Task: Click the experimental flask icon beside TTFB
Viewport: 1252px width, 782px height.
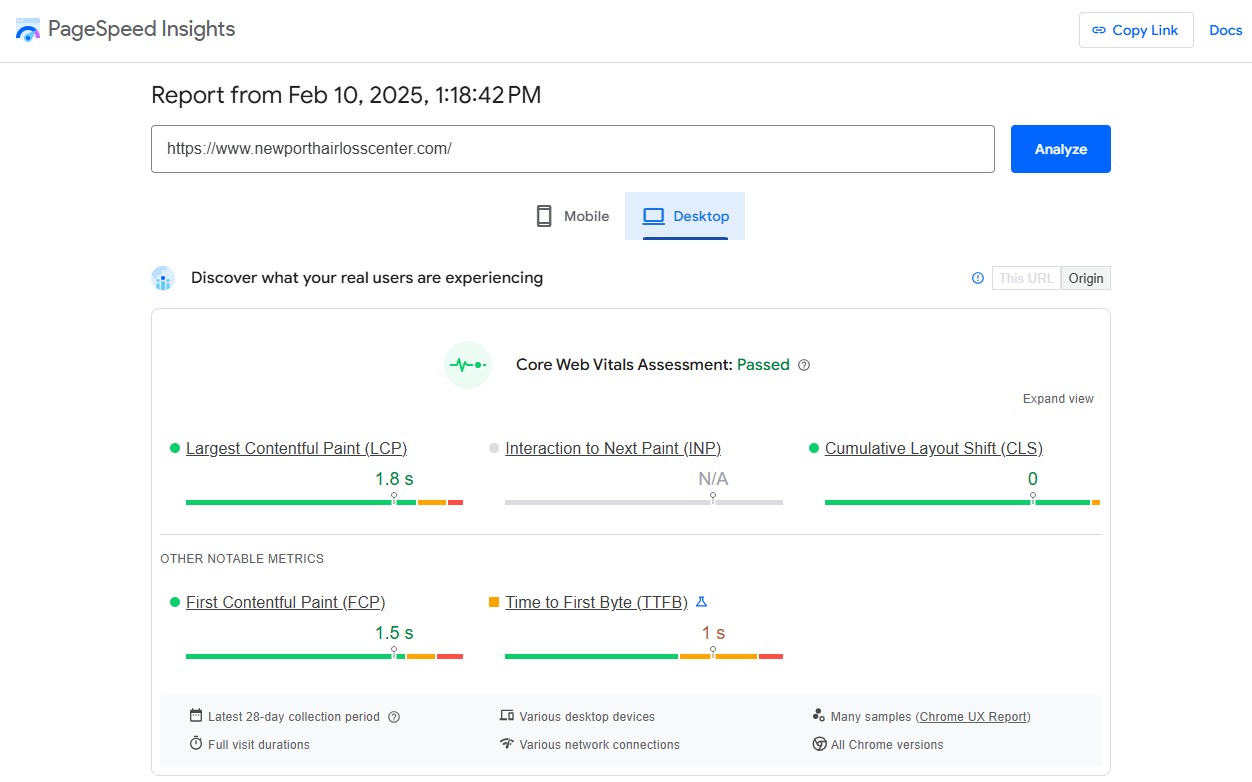Action: tap(702, 602)
